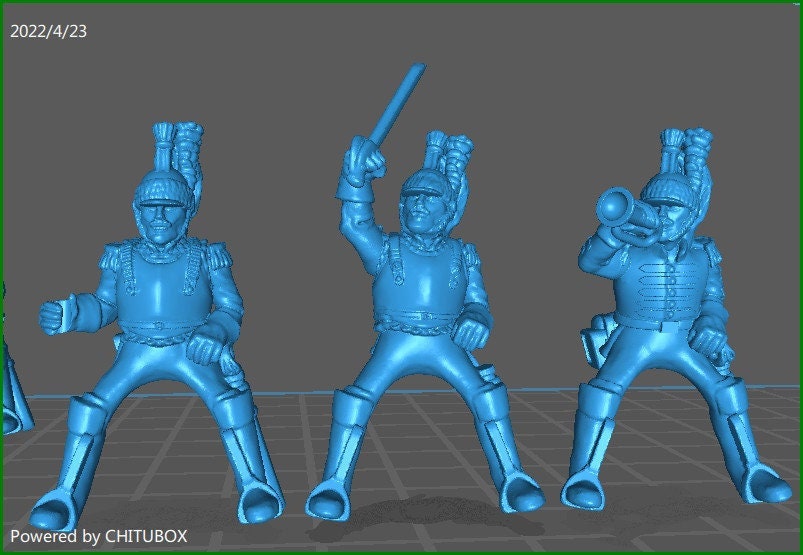
Task: Click the trumpet bell on the right figure
Action: click(x=610, y=207)
